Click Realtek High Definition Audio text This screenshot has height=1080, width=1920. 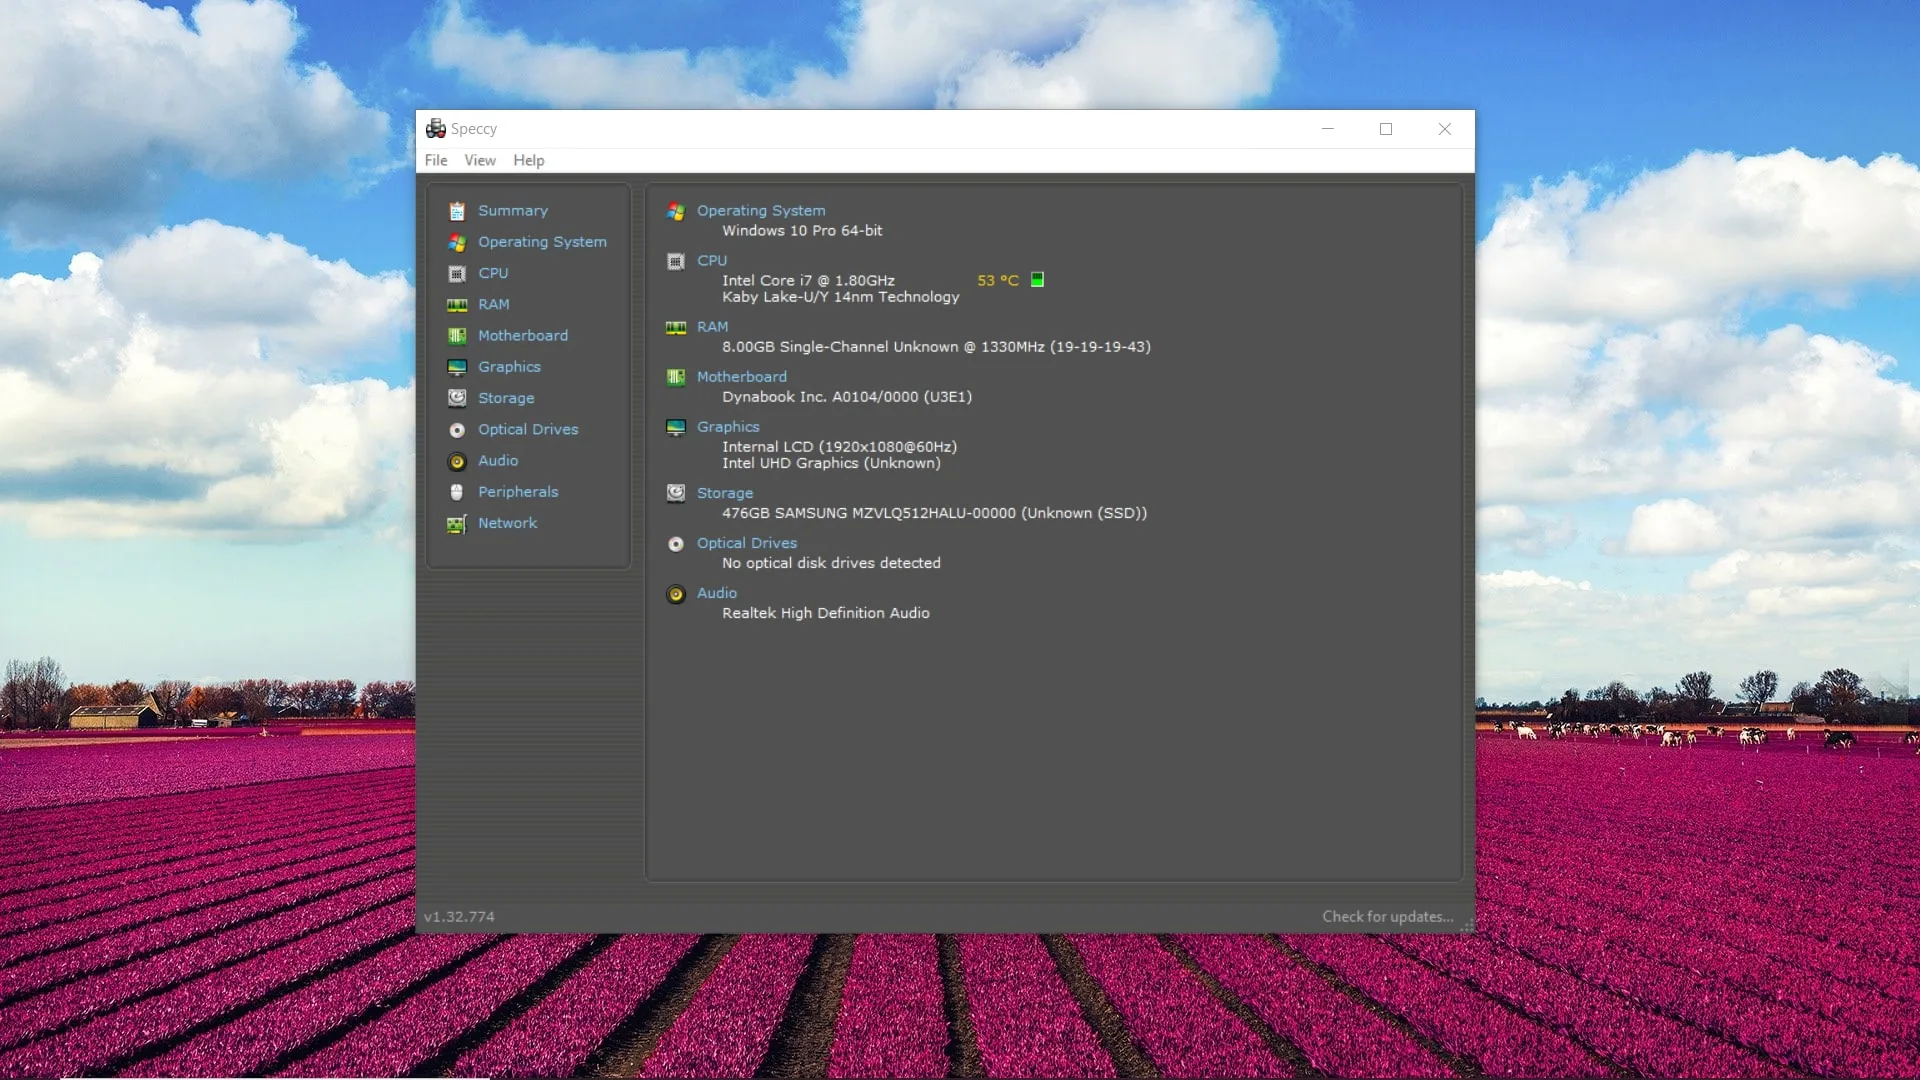coord(826,613)
